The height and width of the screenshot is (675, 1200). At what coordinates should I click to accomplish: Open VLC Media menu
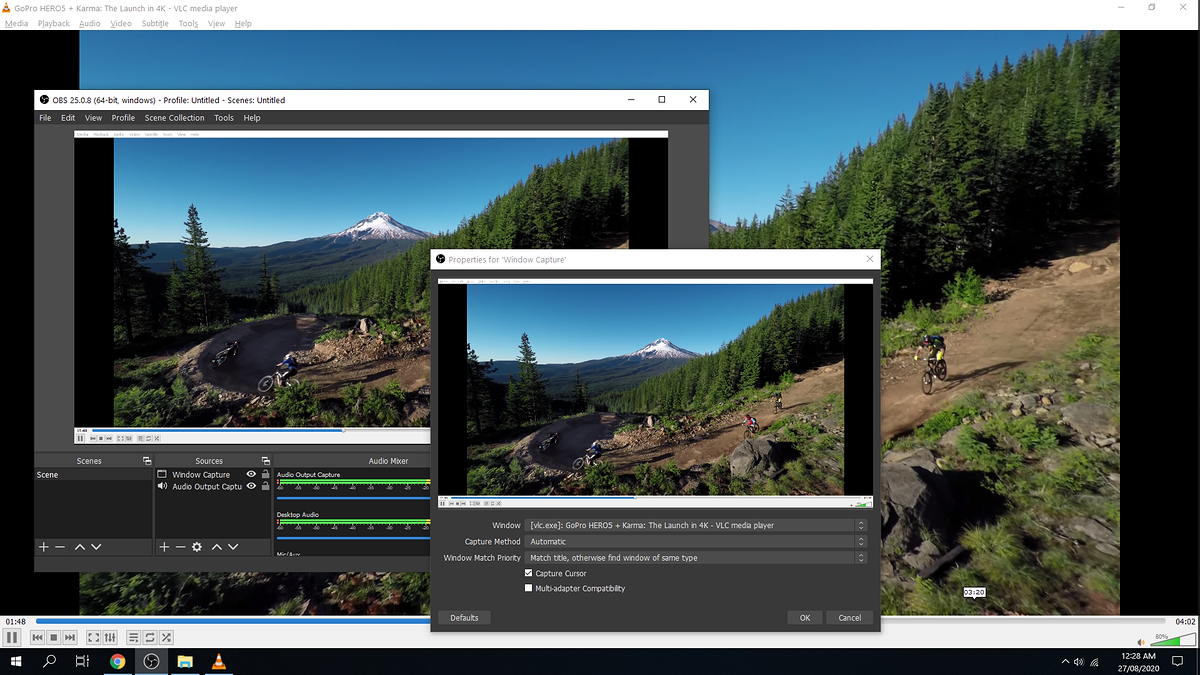pyautogui.click(x=16, y=23)
